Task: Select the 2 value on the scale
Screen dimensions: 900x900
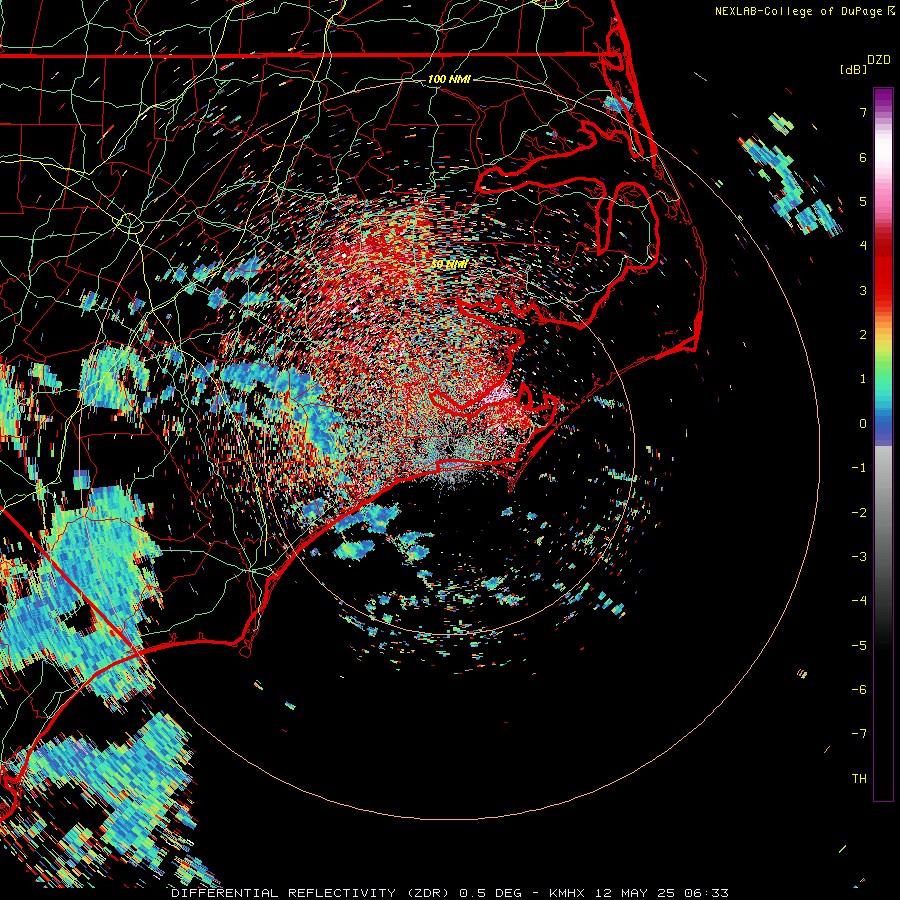Action: pyautogui.click(x=863, y=335)
